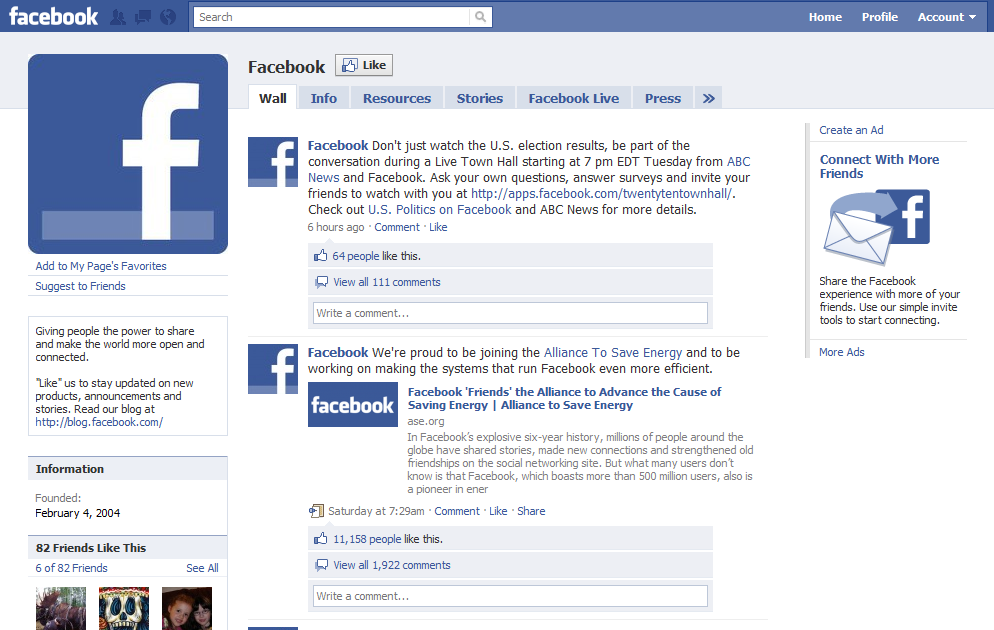
Task: Click See All friends link
Action: point(202,568)
